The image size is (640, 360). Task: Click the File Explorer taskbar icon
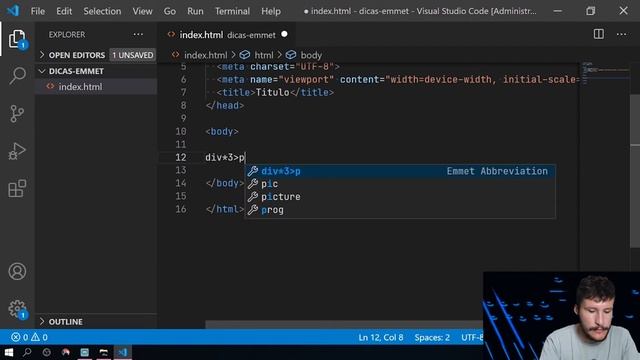104,352
